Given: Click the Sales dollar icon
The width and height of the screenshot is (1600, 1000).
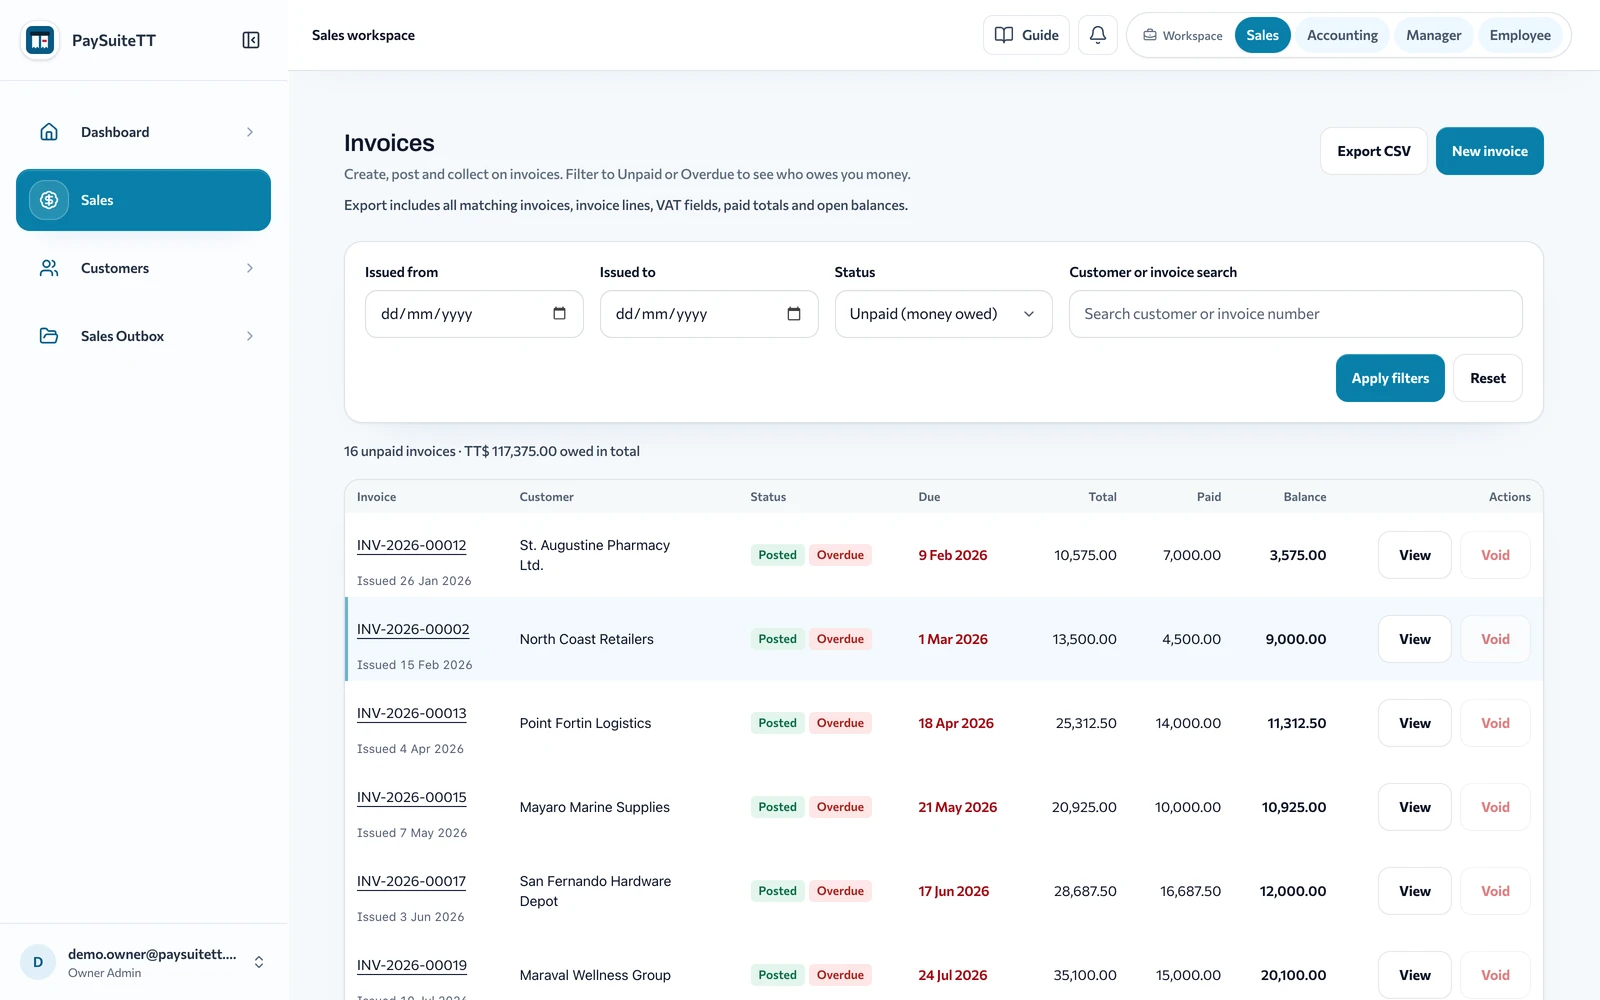Looking at the screenshot, I should click(49, 200).
